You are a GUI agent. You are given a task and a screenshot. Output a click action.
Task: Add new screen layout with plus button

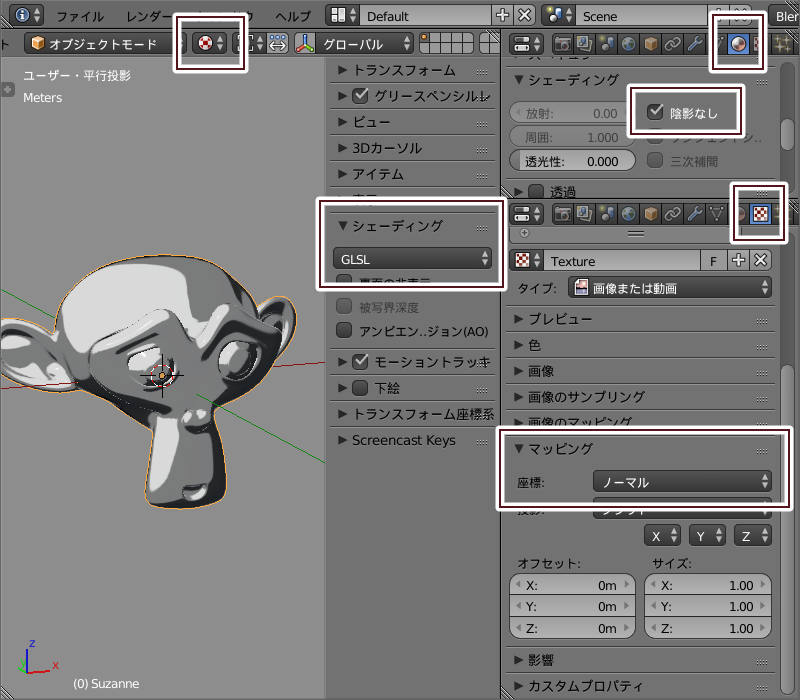tap(502, 15)
